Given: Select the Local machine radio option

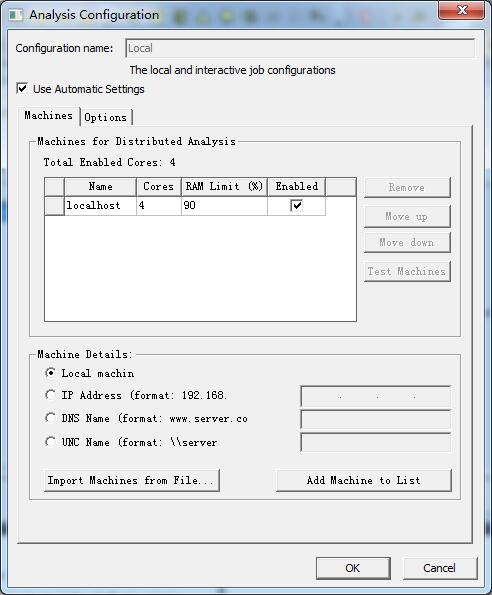Looking at the screenshot, I should point(50,373).
